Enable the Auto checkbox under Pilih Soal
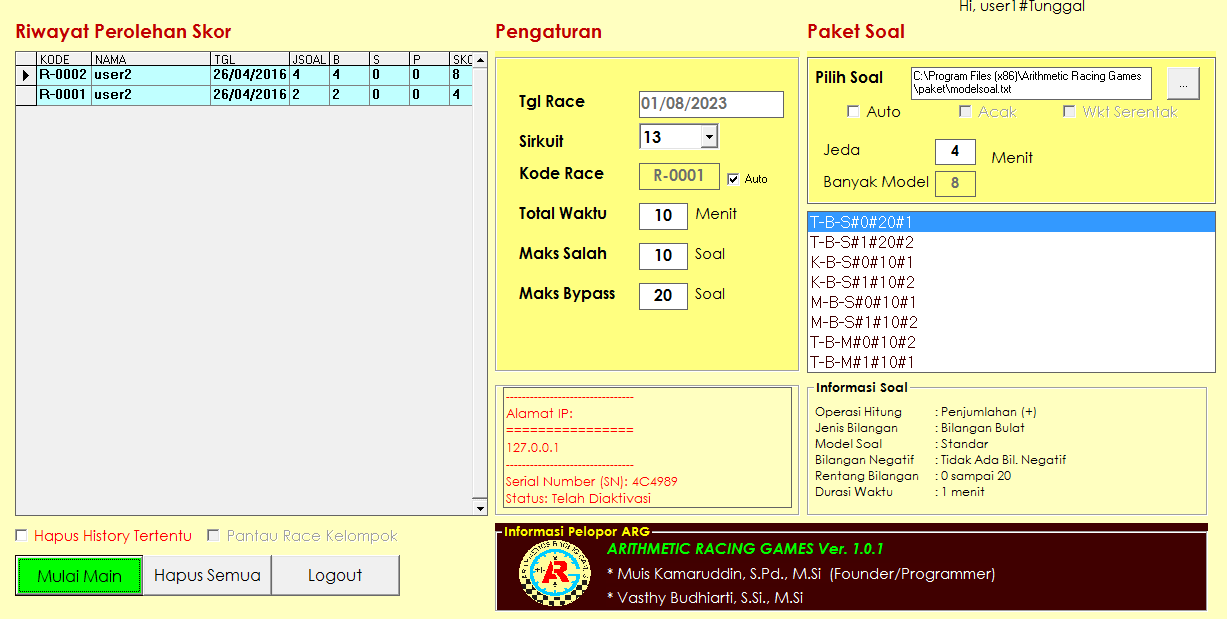 853,112
